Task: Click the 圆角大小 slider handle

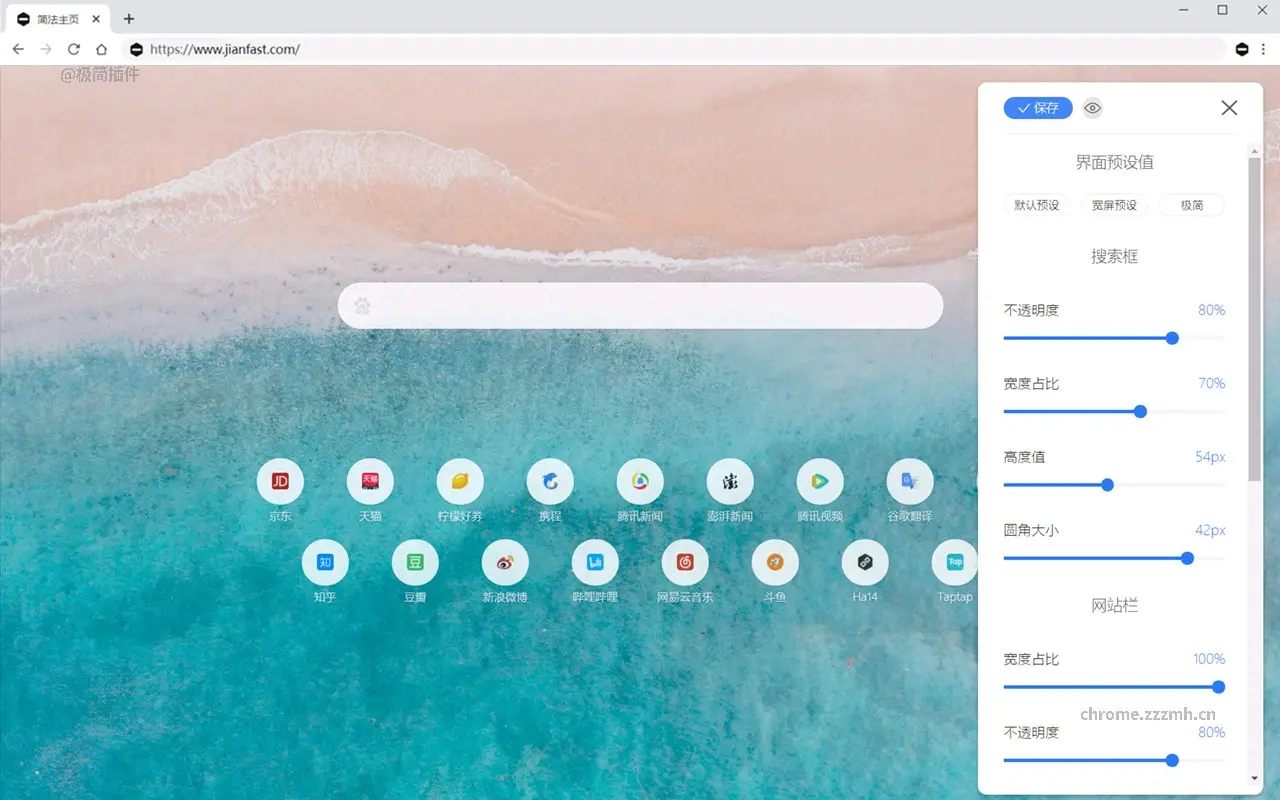Action: click(x=1187, y=558)
